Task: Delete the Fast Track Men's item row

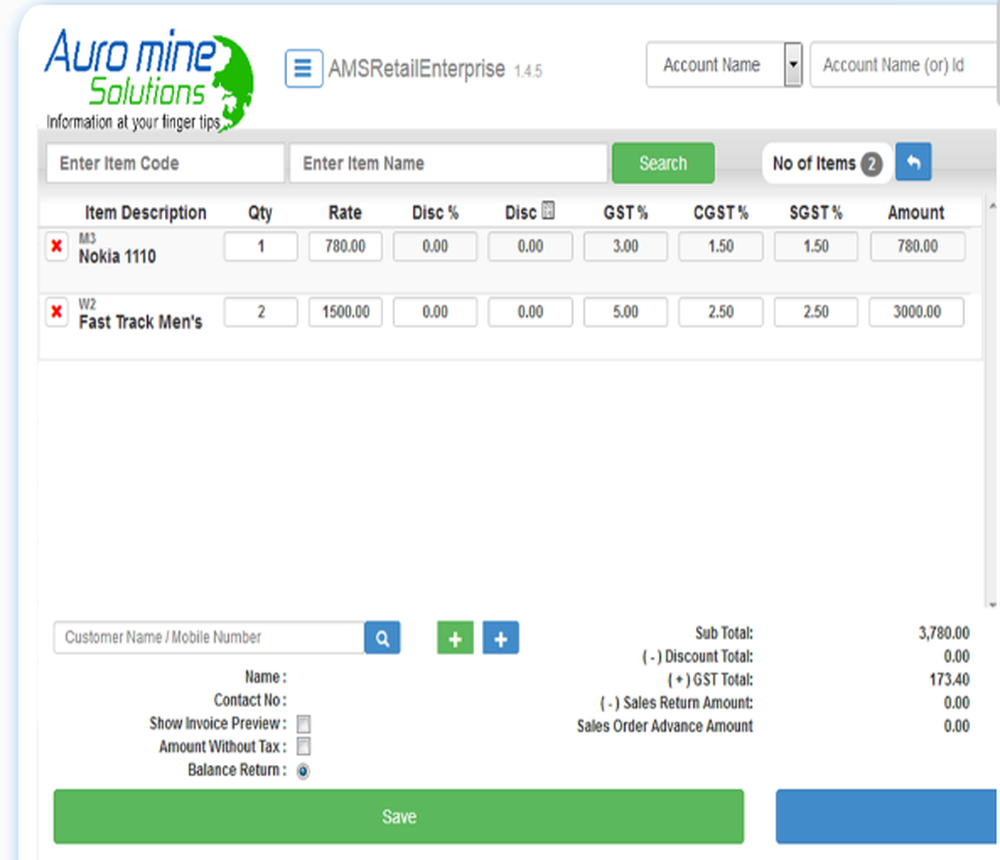Action: click(x=57, y=312)
